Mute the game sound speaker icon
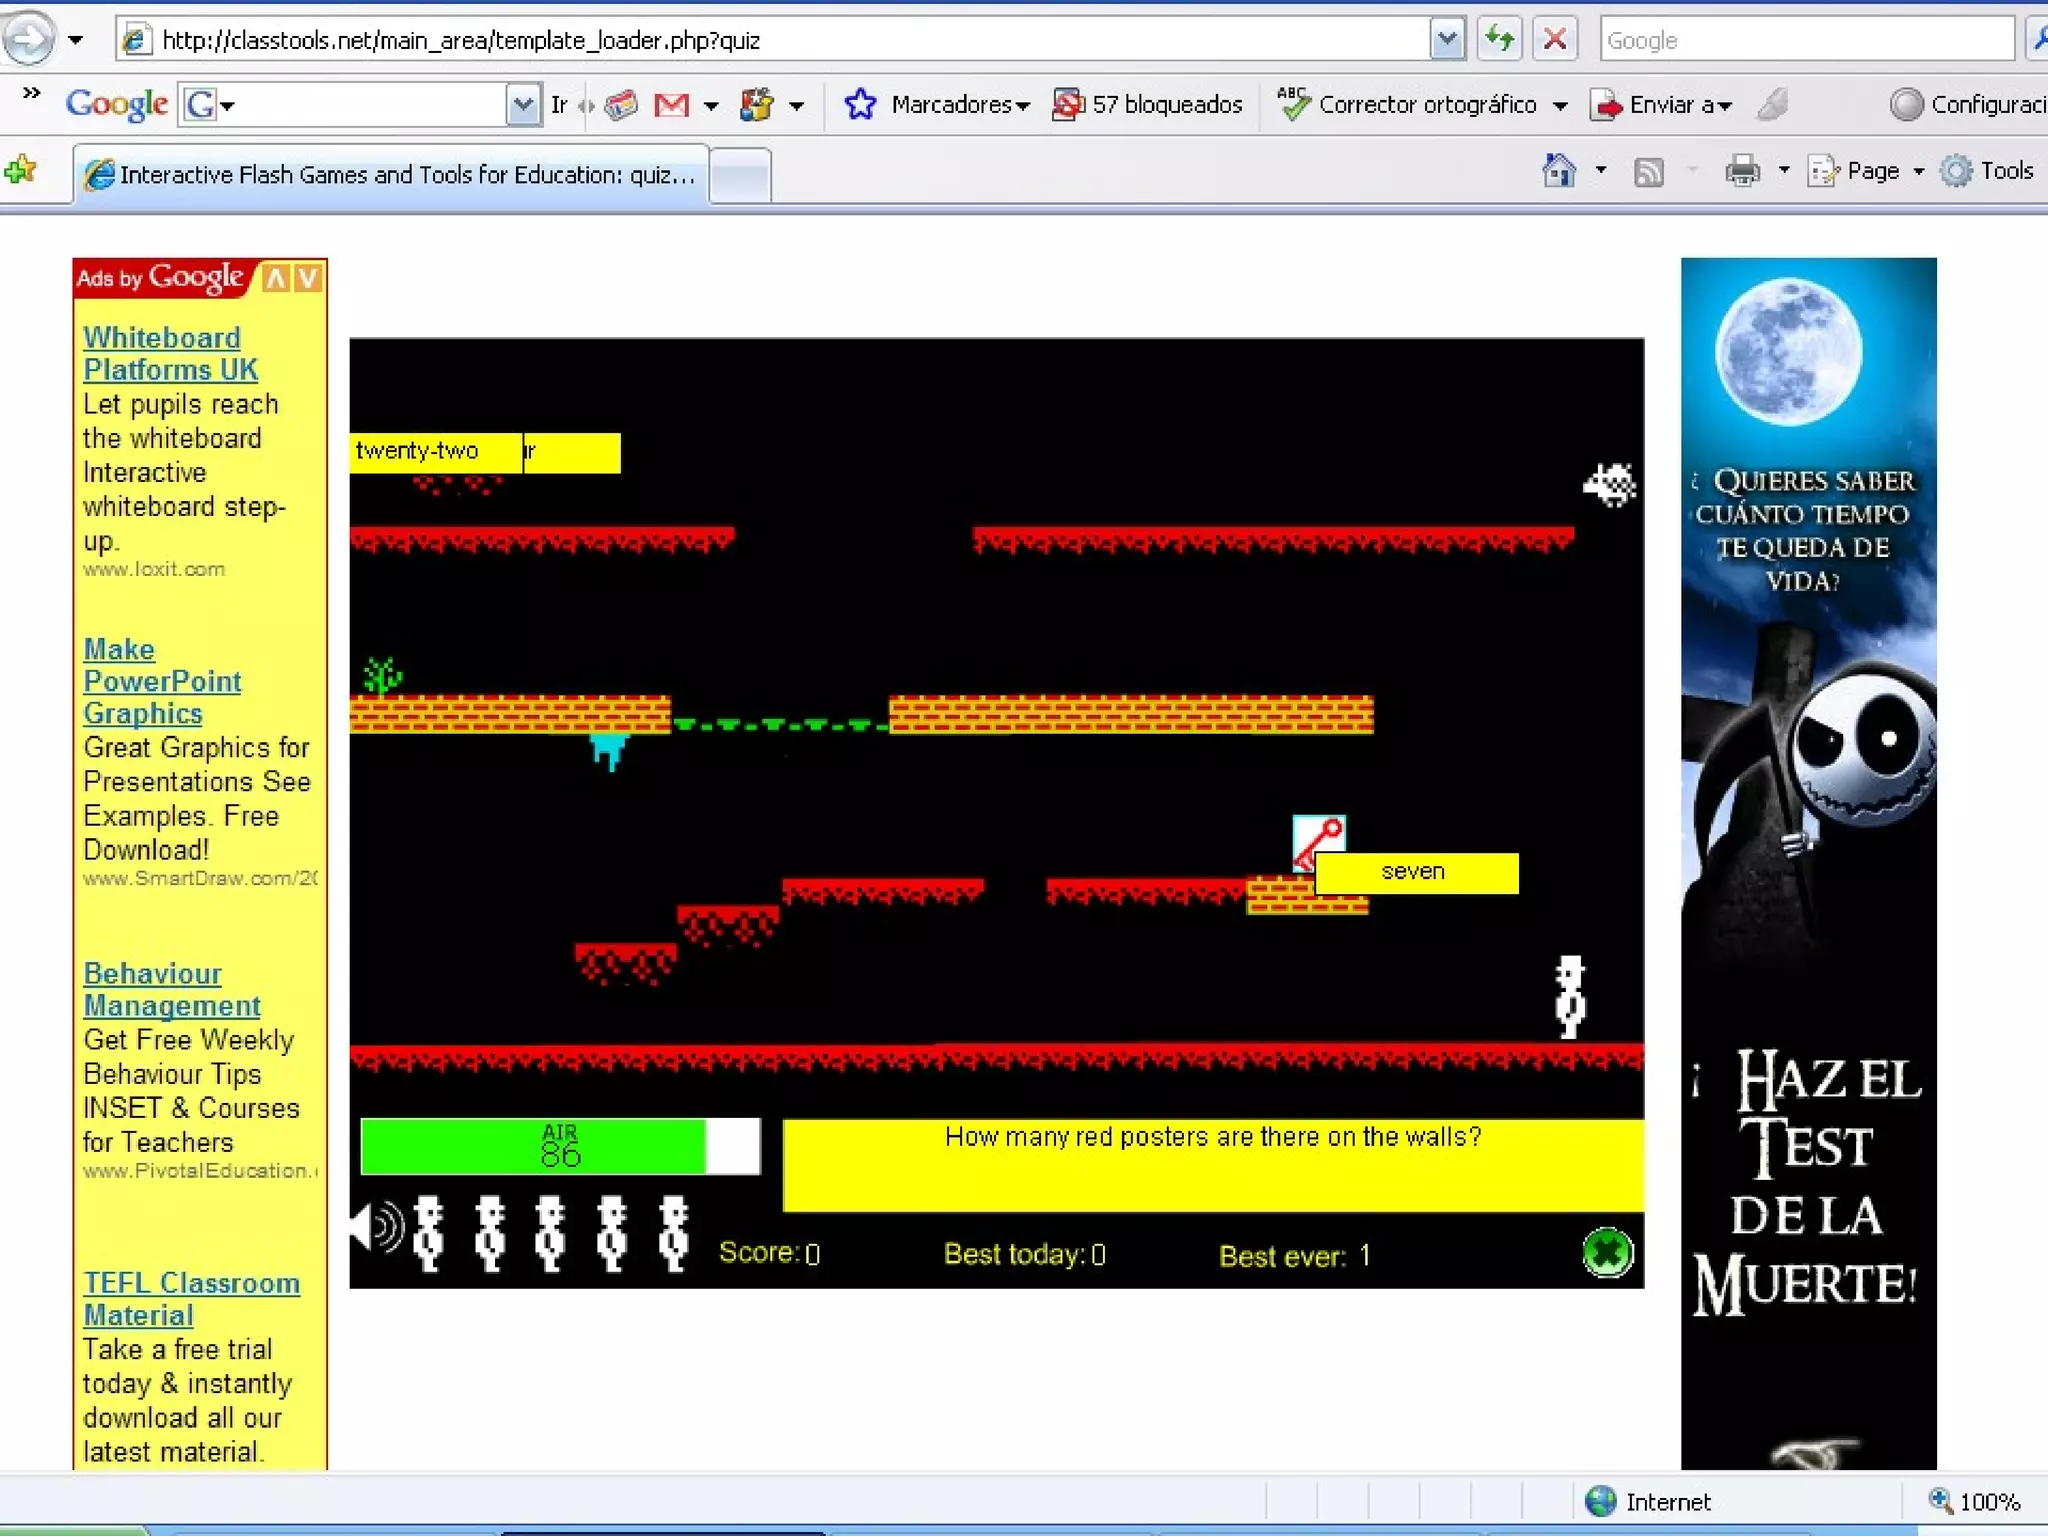2048x1536 pixels. 377,1228
